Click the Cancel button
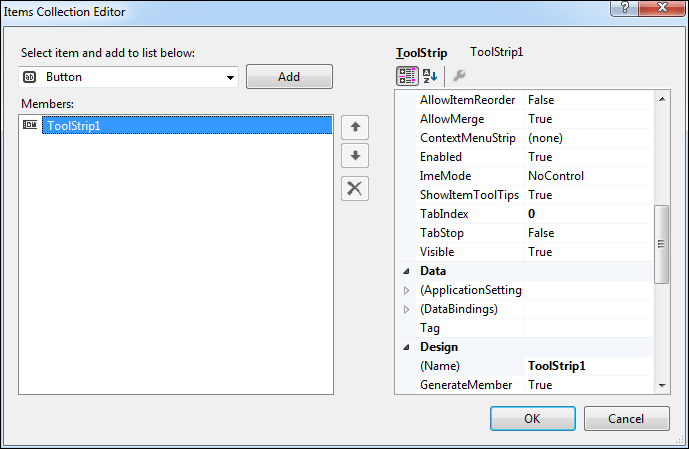Image resolution: width=689 pixels, height=449 pixels. [x=626, y=418]
